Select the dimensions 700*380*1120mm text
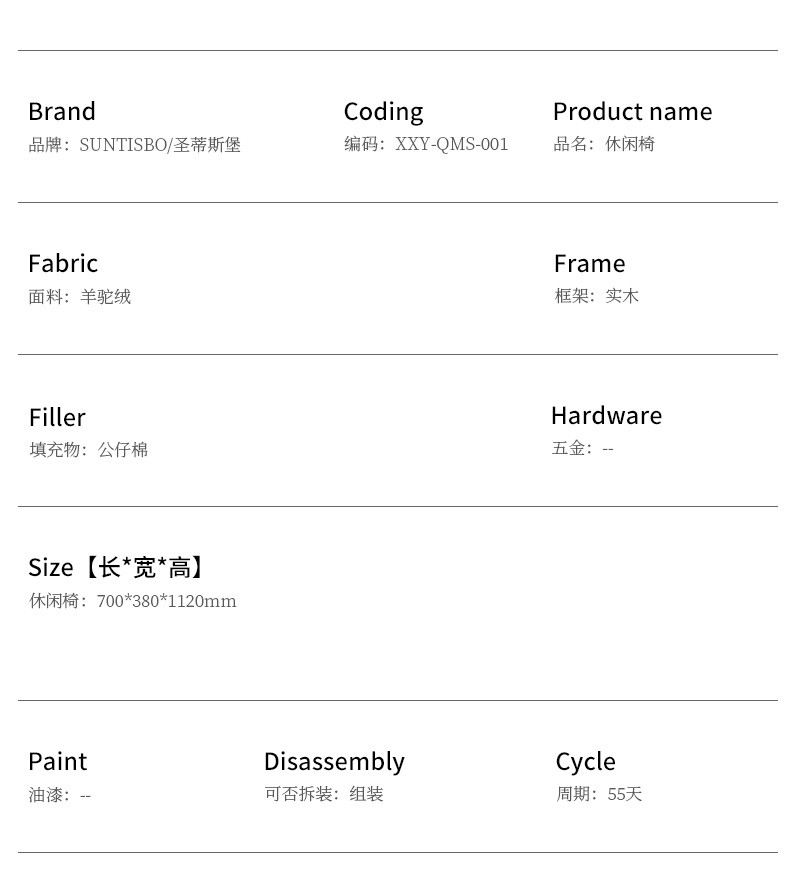This screenshot has height=894, width=790. click(x=166, y=601)
